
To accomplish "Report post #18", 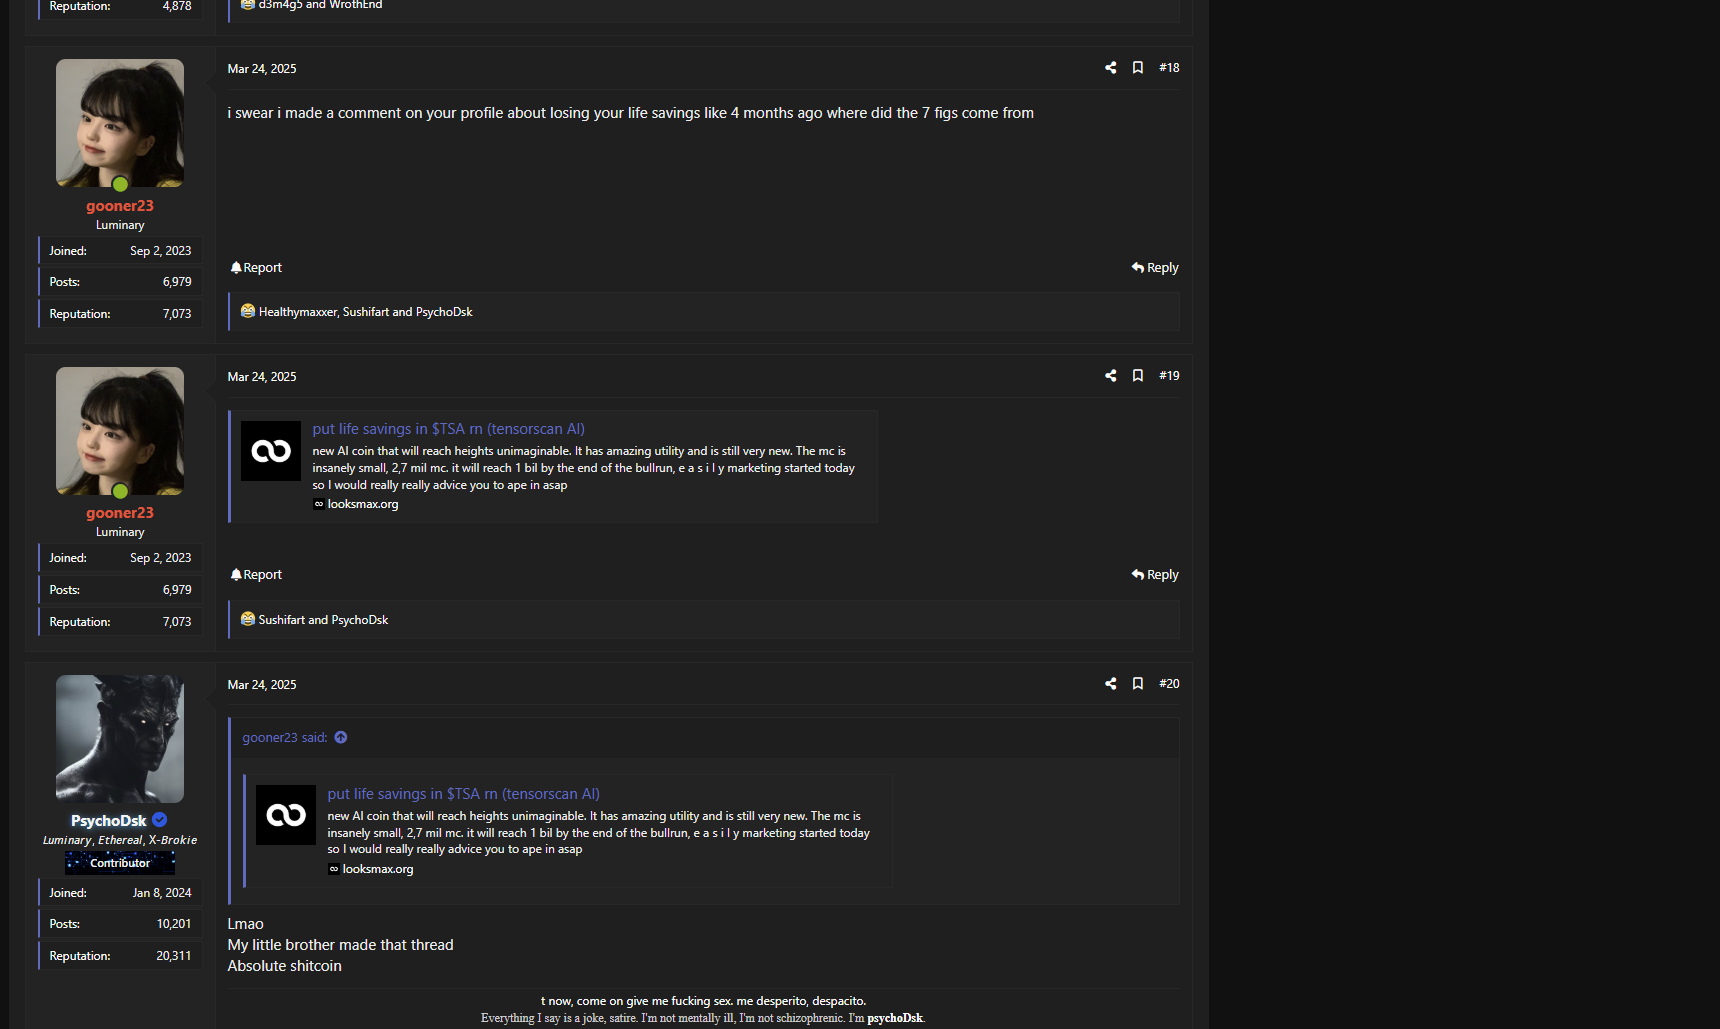I will coord(256,268).
